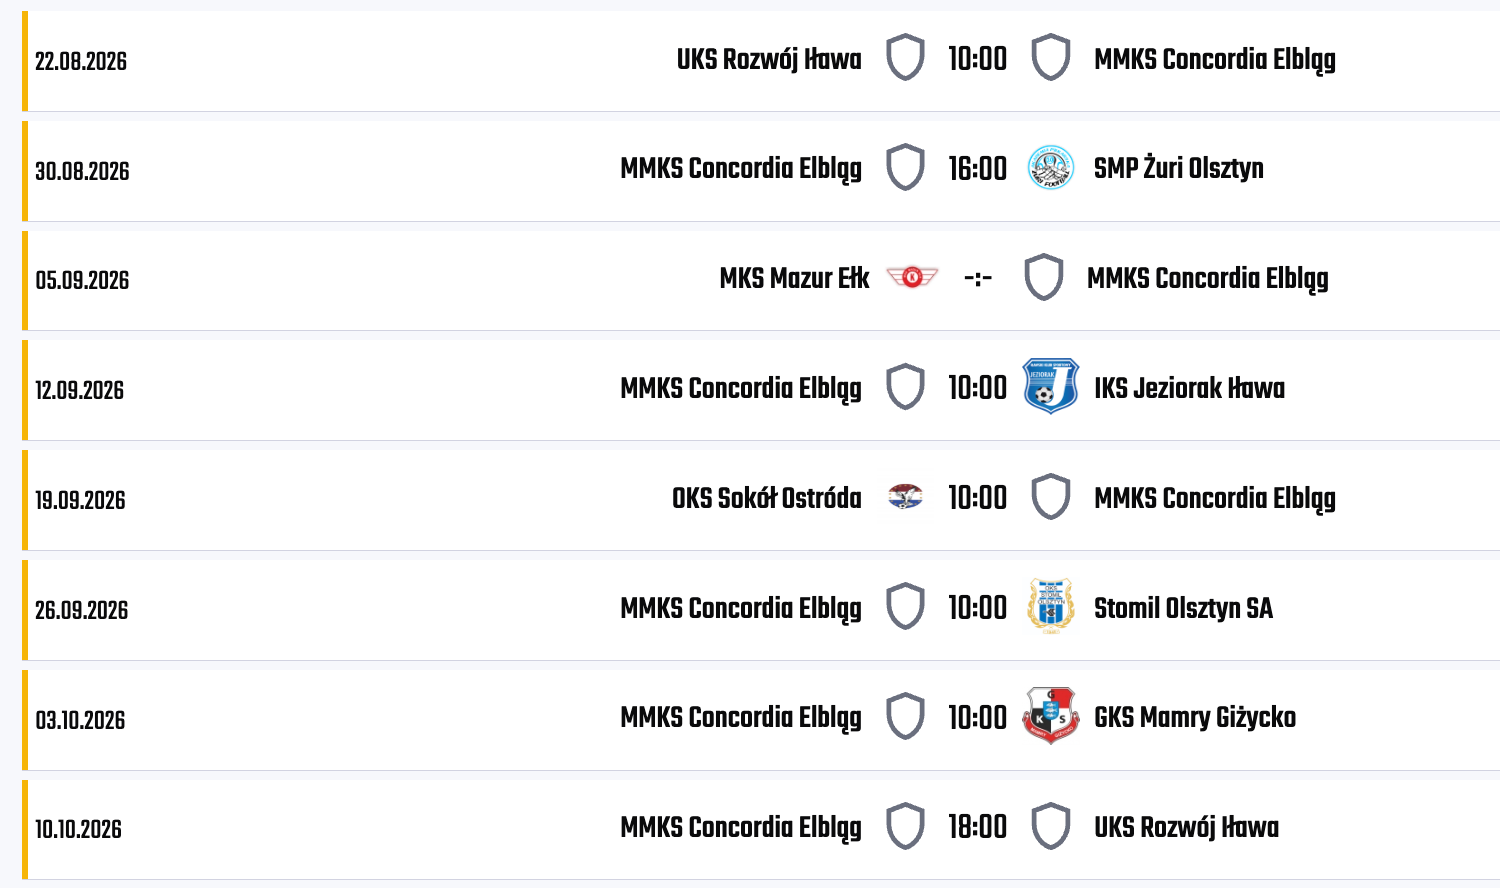
Task: Click the SMP Żuri Olsztyn club crest
Action: click(x=1051, y=168)
